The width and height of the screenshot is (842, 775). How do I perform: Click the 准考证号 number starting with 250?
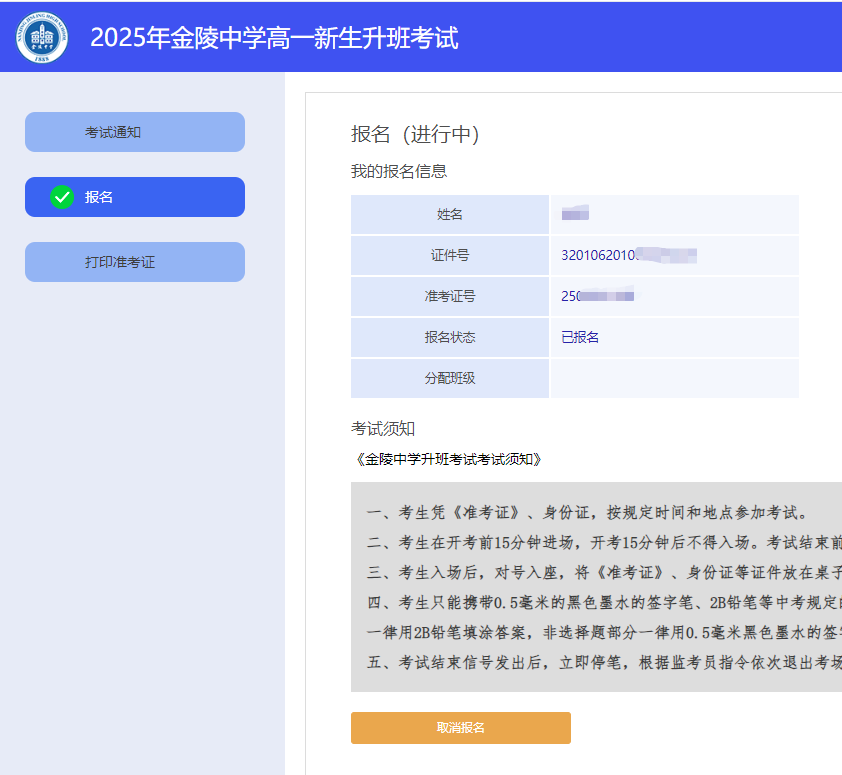tap(598, 296)
